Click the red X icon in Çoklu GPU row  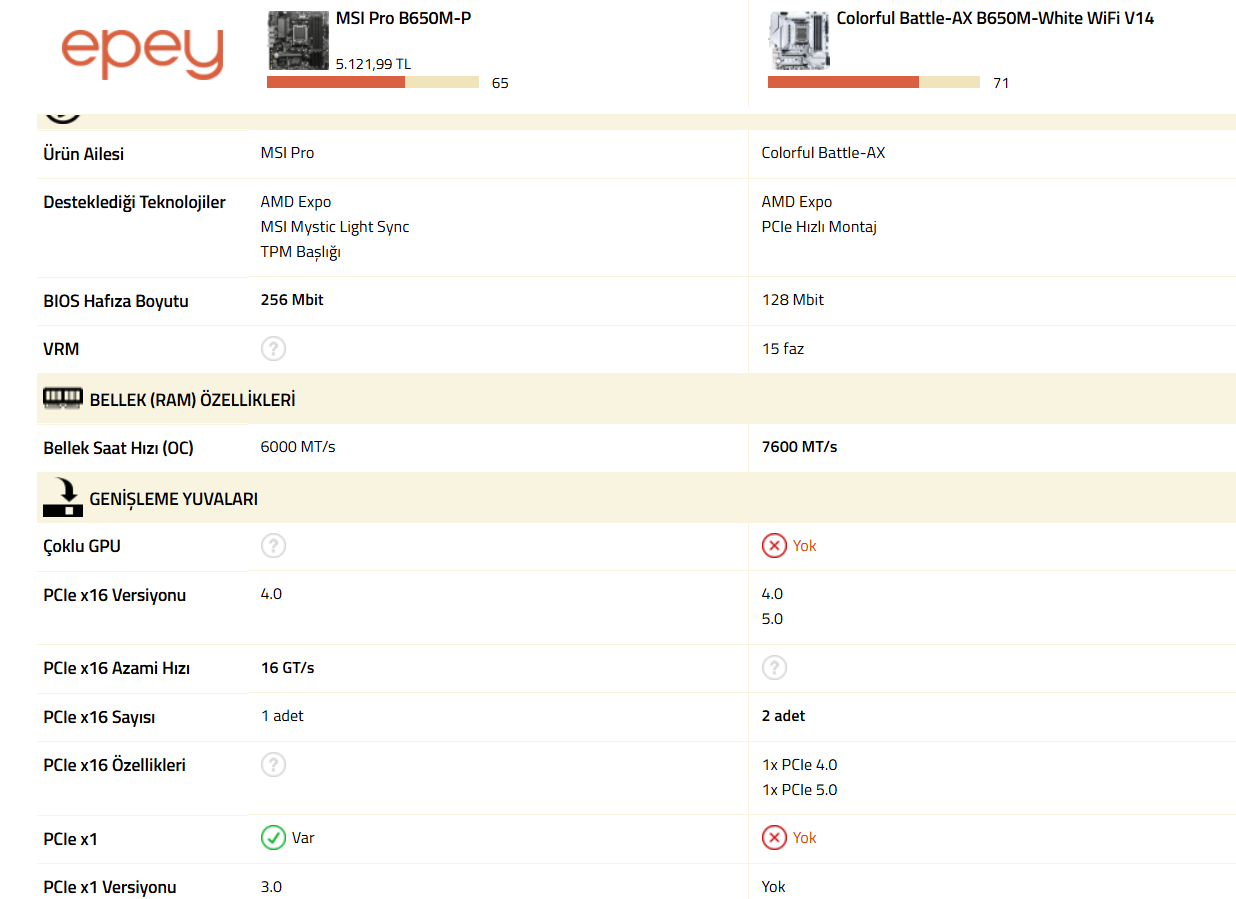[x=774, y=546]
